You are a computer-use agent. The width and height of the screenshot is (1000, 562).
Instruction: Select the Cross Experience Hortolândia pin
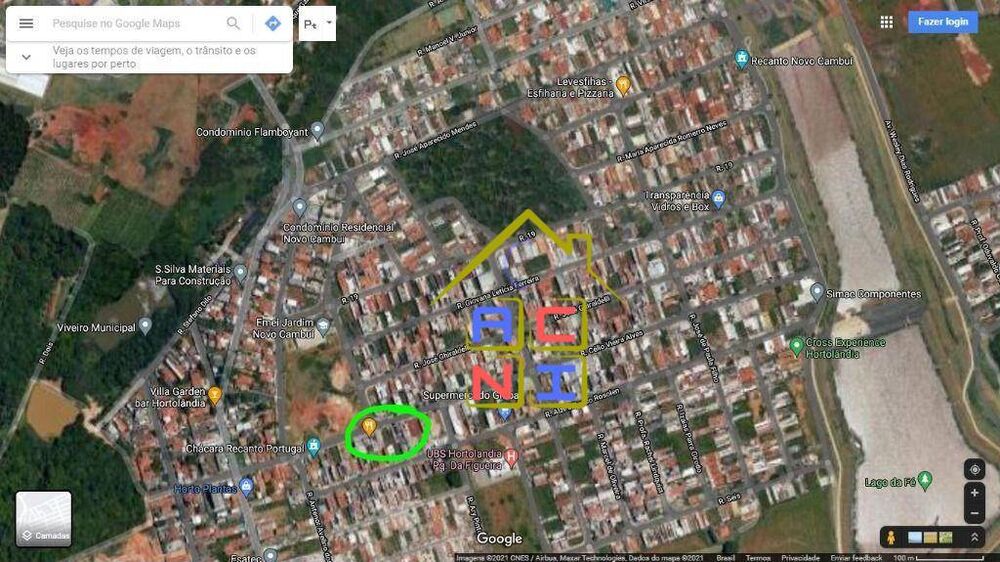[796, 346]
